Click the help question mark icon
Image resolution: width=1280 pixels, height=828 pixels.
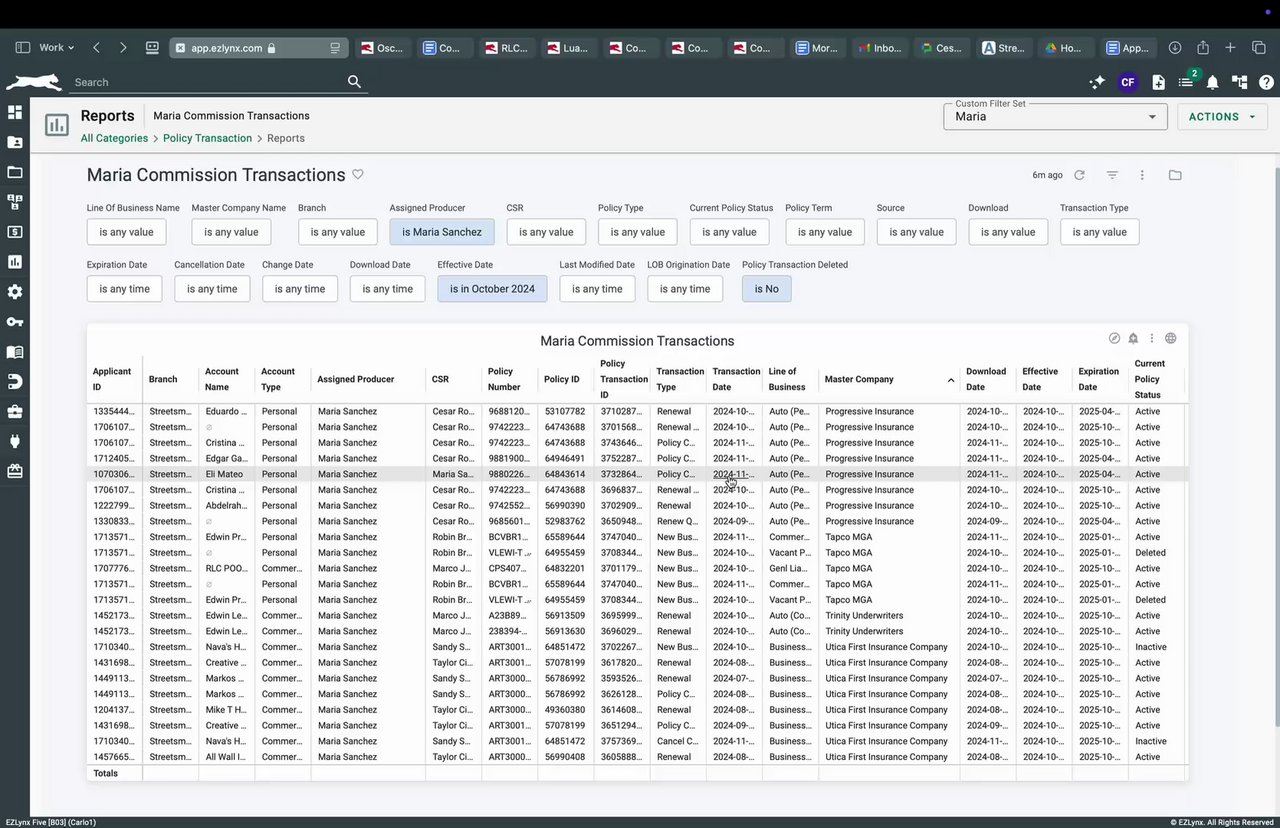(x=1266, y=83)
